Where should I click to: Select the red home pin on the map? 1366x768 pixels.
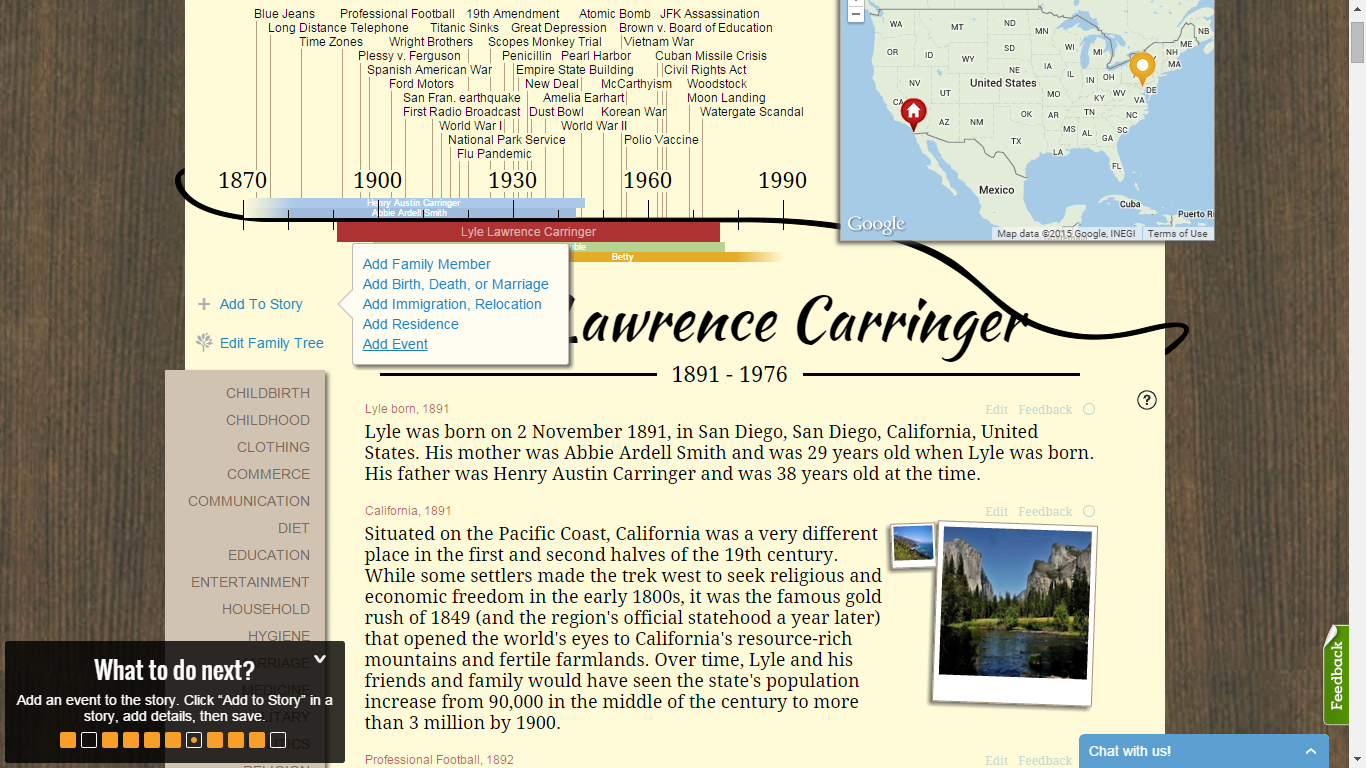913,114
